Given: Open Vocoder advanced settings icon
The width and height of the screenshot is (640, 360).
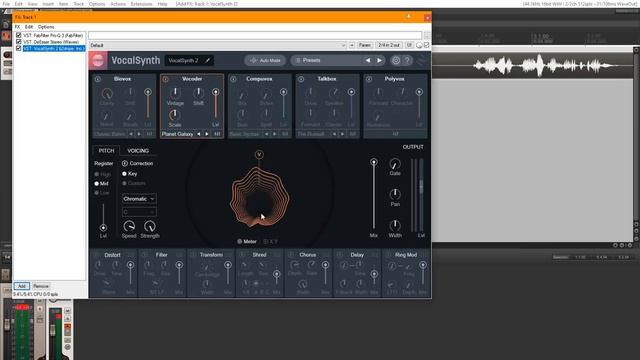Looking at the screenshot, I should click(x=165, y=79).
